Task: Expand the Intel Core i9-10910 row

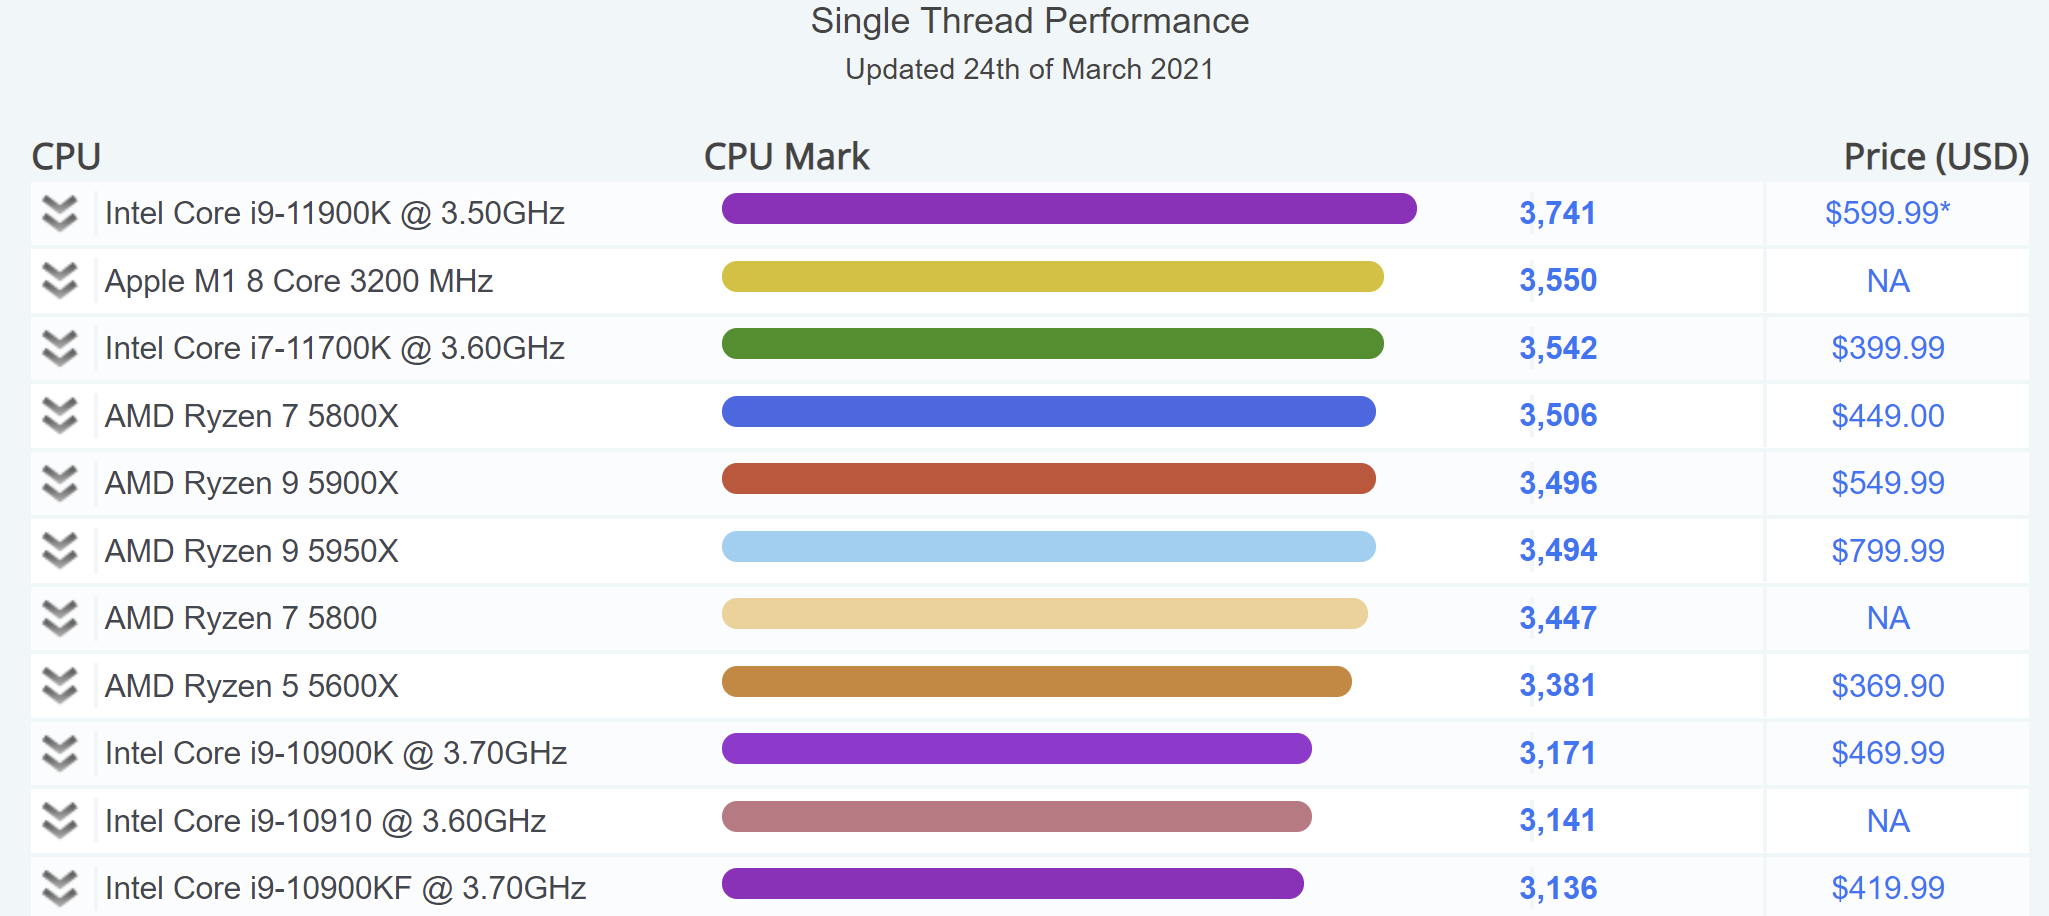Action: (x=60, y=821)
